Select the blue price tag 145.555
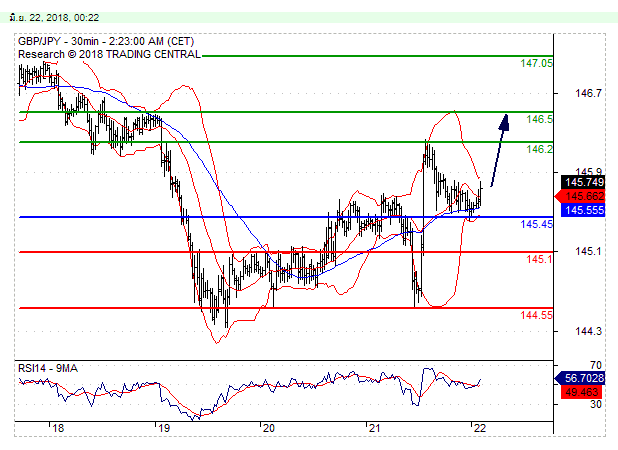The height and width of the screenshot is (450, 618). (583, 210)
